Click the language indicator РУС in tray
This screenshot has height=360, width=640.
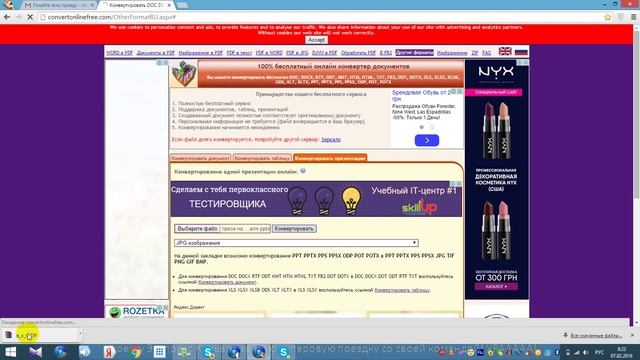pyautogui.click(x=599, y=352)
